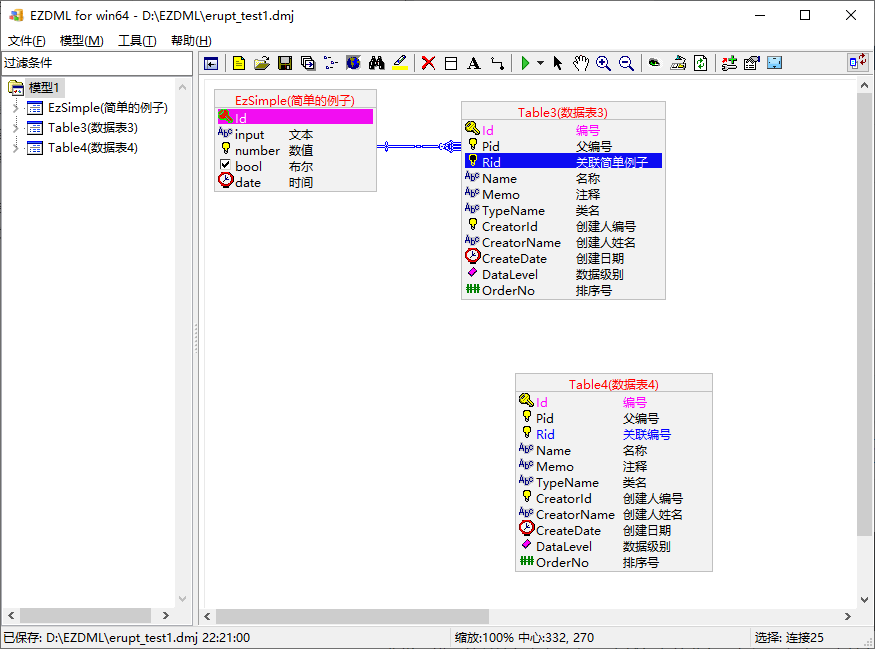
Task: Click the blue fit-to-screen icon
Action: [x=775, y=63]
